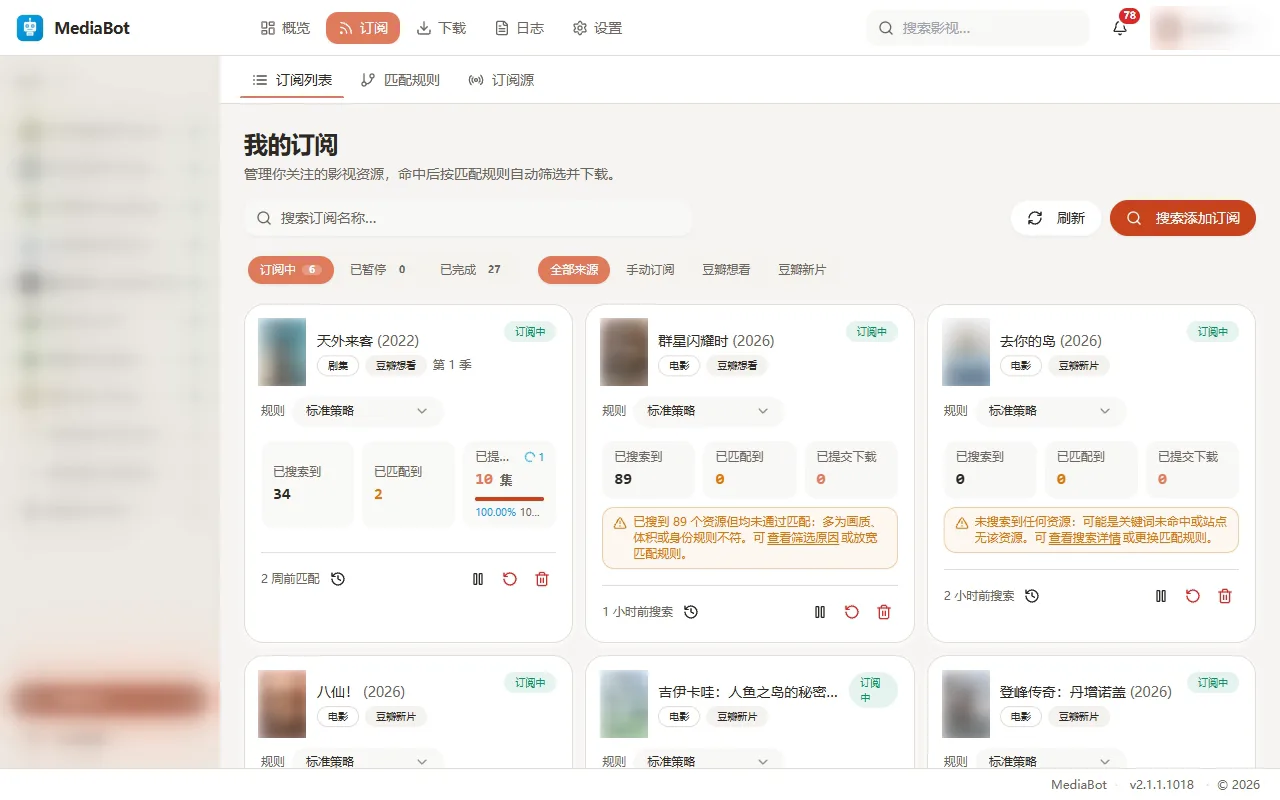
Task: Open the notification bell with 78 badge
Action: [1120, 28]
